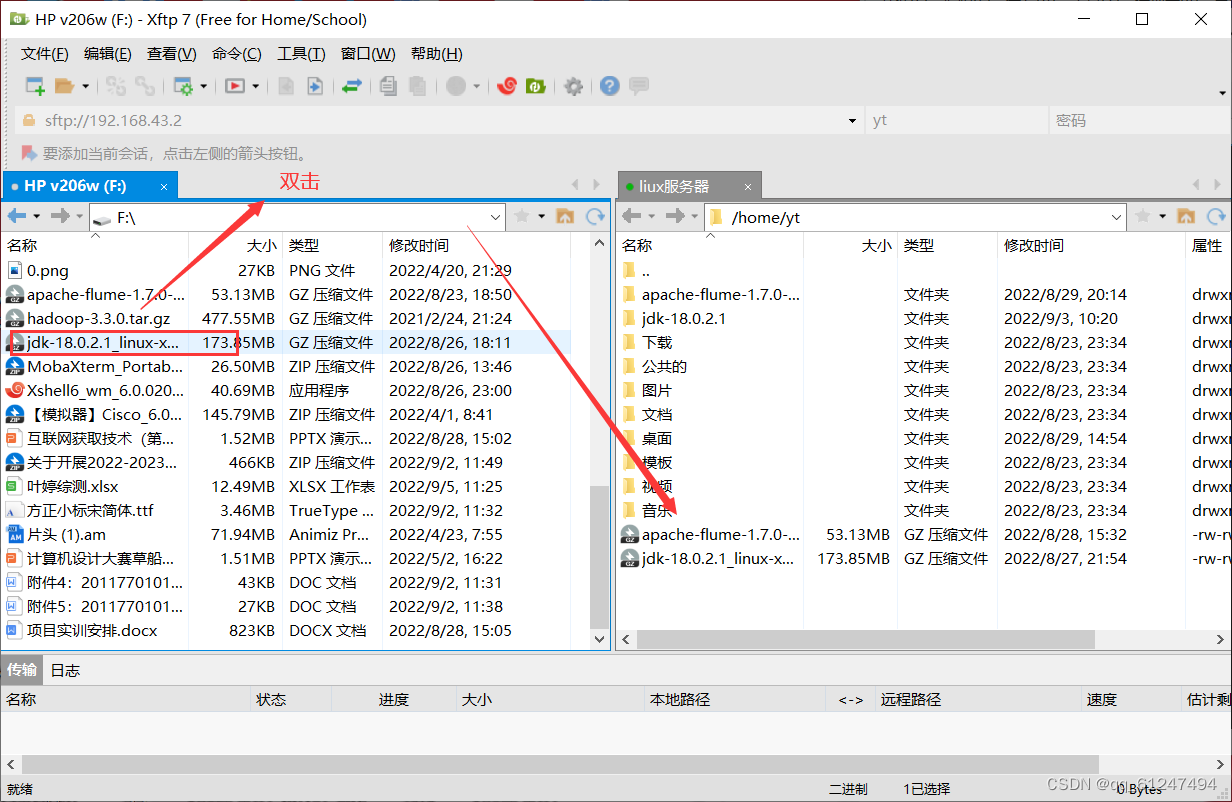Open the 窗口(W) menu
This screenshot has height=802, width=1232.
[368, 54]
